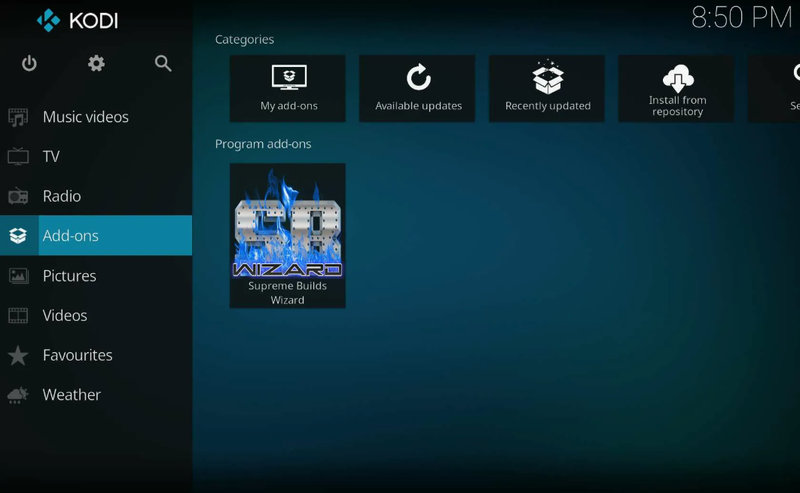800x493 pixels.
Task: Click the Kodi logo
Action: coord(78,20)
